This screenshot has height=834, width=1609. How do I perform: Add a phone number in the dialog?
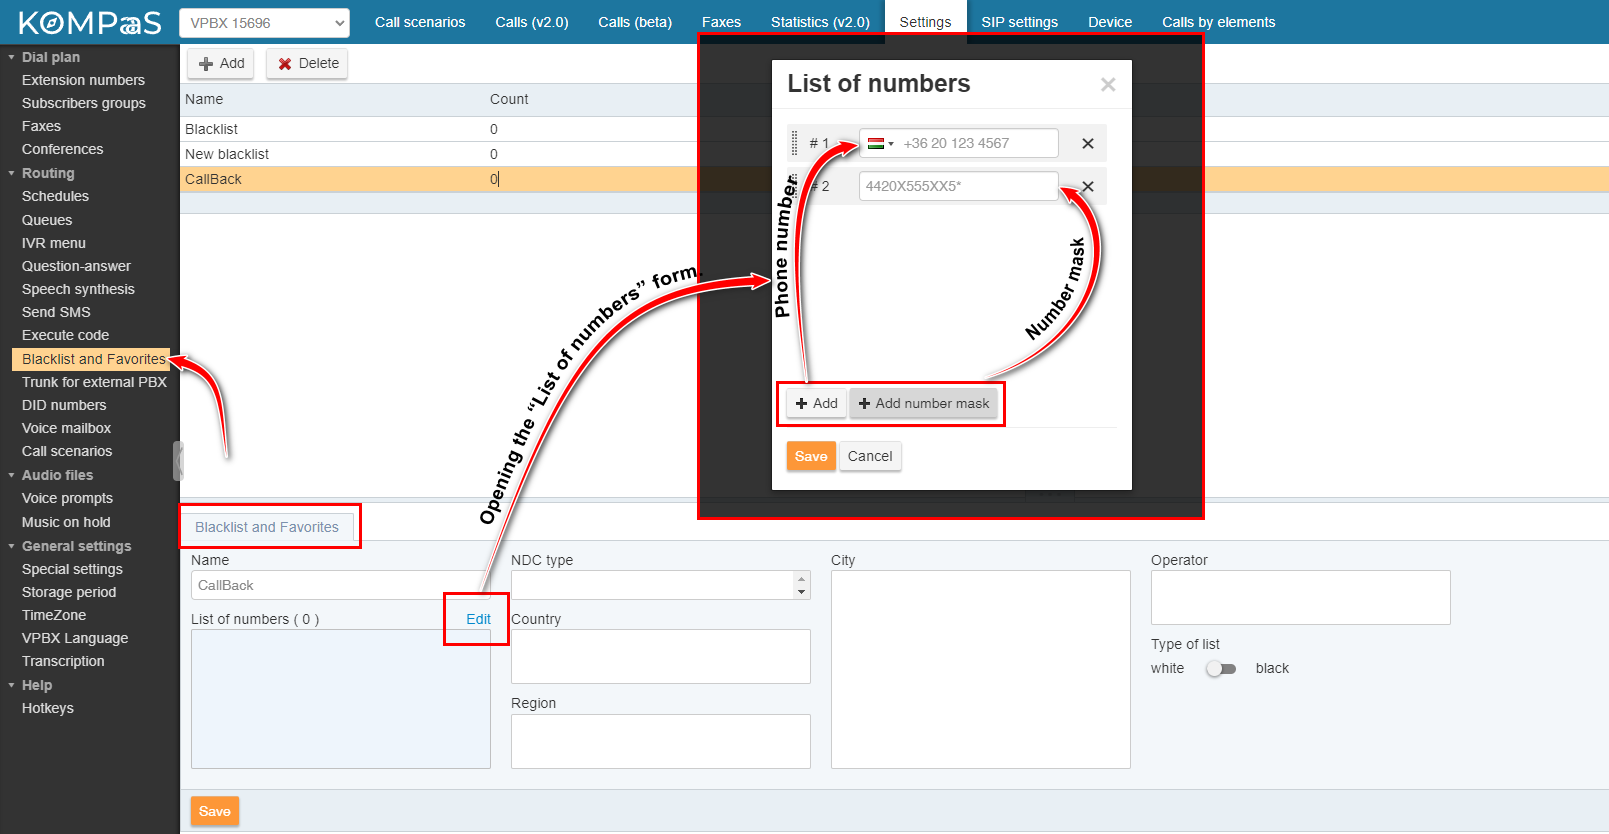(816, 403)
